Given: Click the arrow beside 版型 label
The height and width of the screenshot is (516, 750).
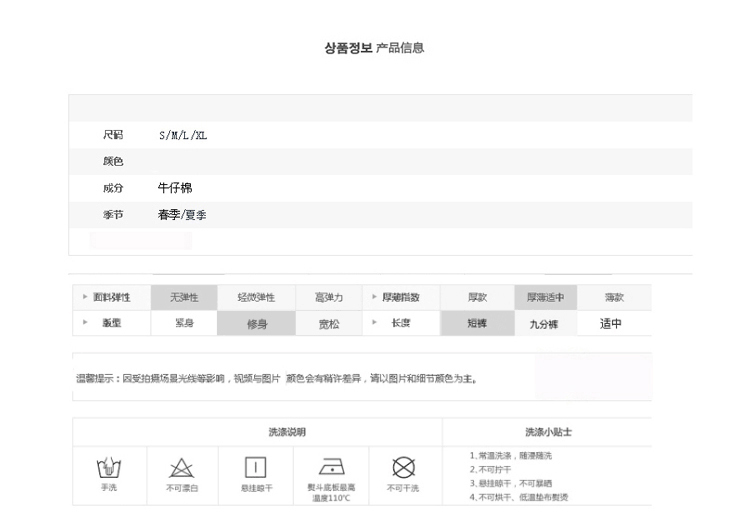Looking at the screenshot, I should click(x=85, y=323).
